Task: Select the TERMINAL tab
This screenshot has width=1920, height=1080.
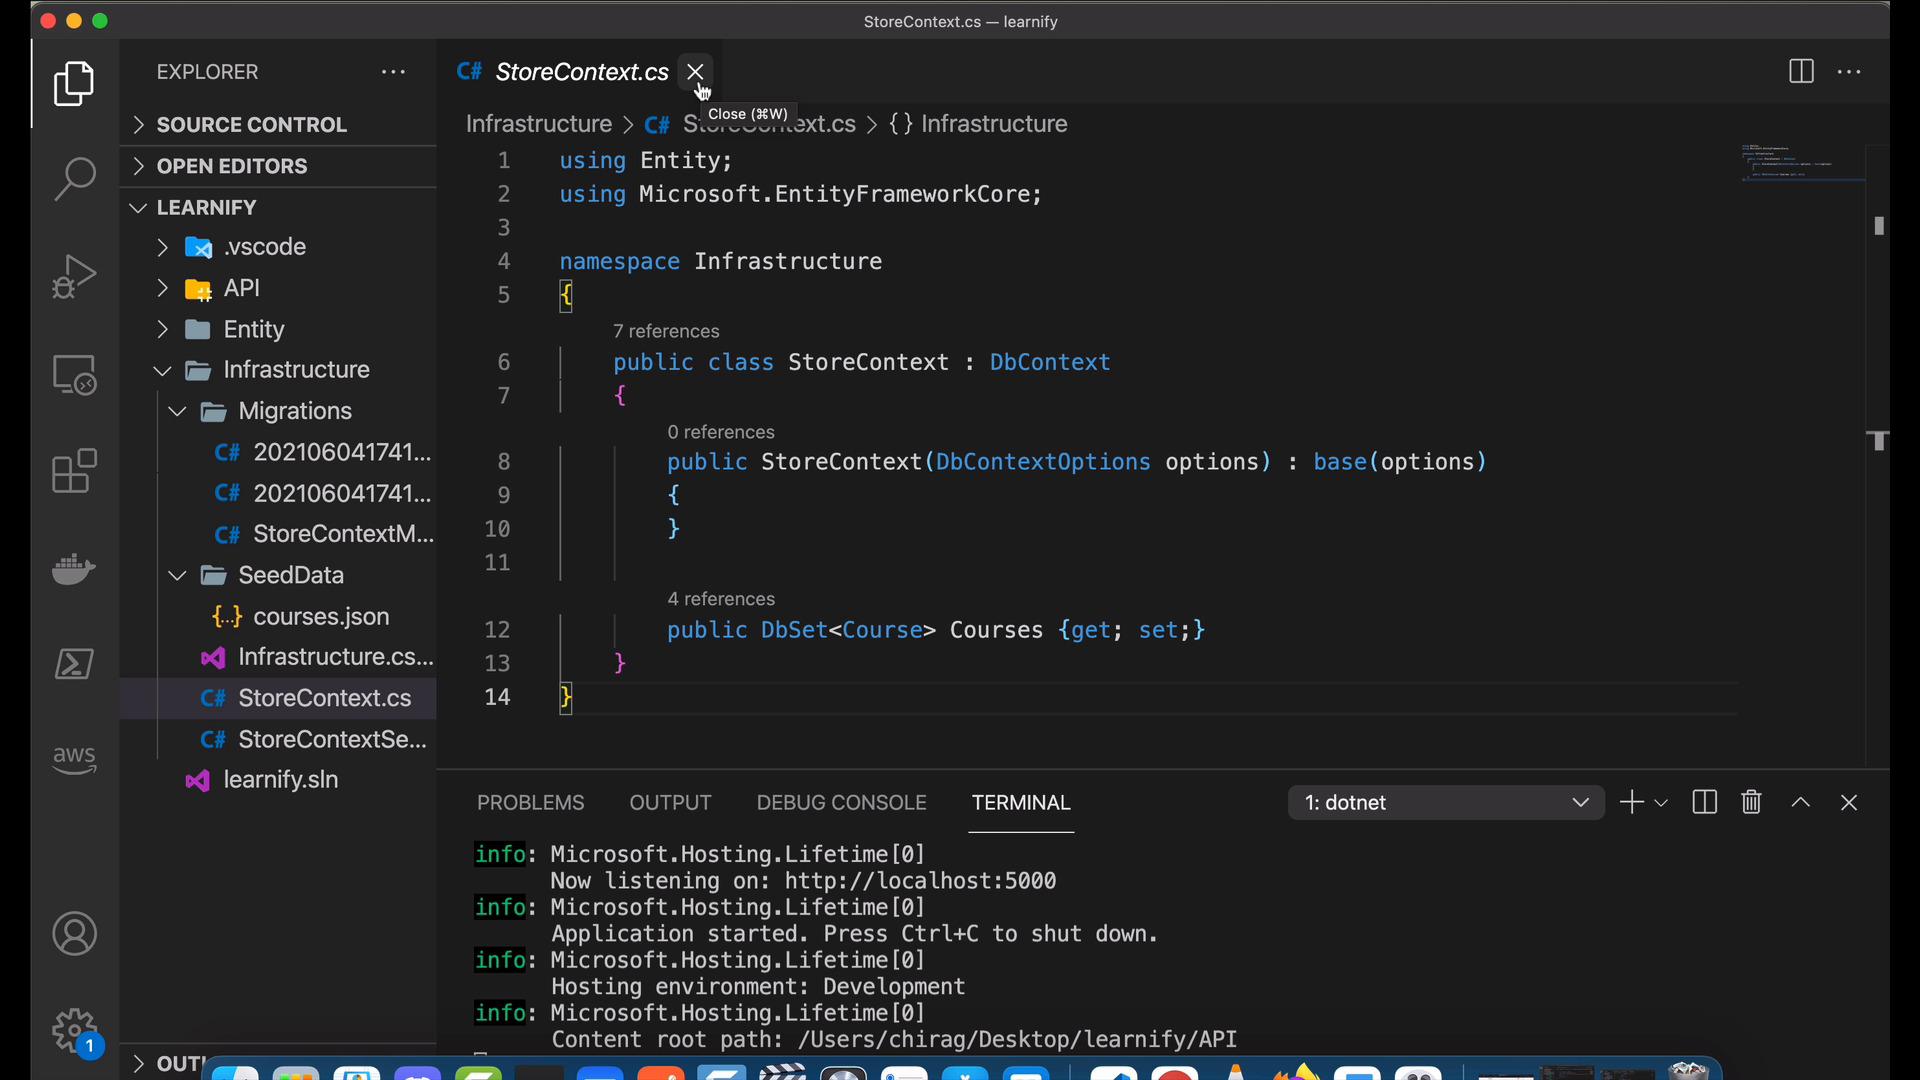Action: (1021, 803)
